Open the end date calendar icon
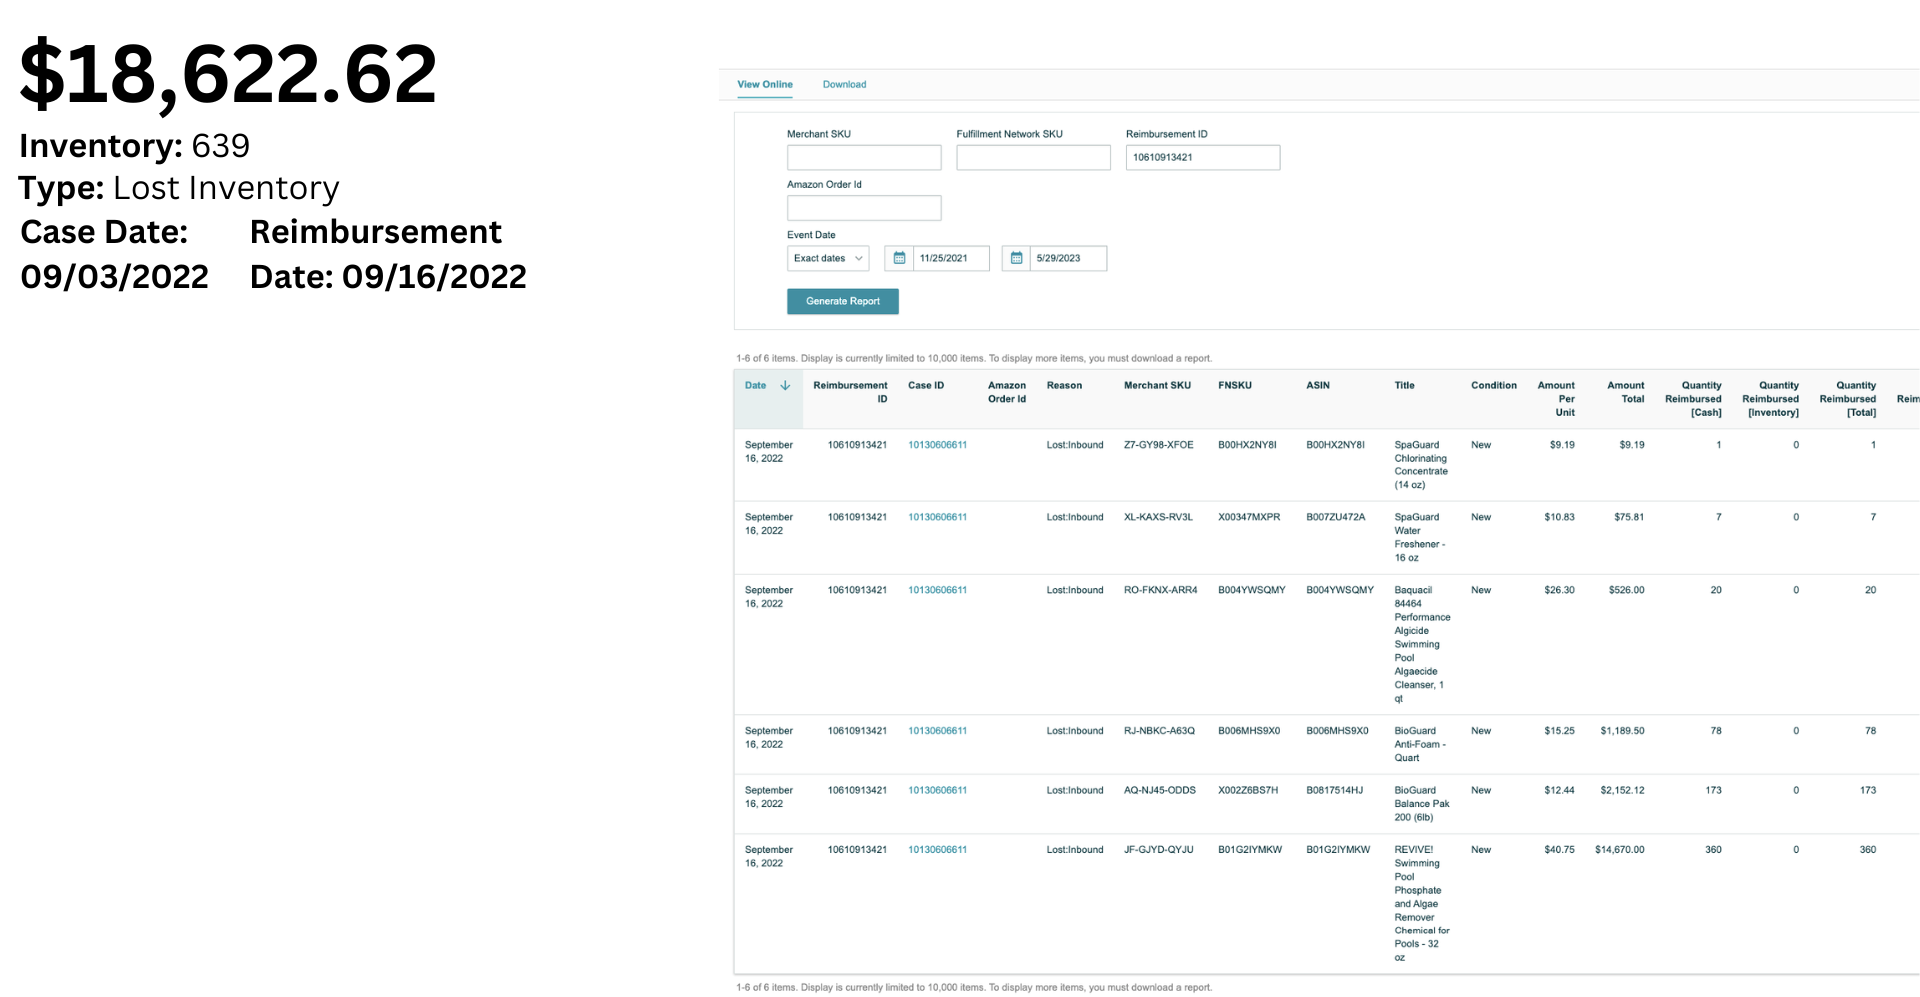 pos(1016,258)
